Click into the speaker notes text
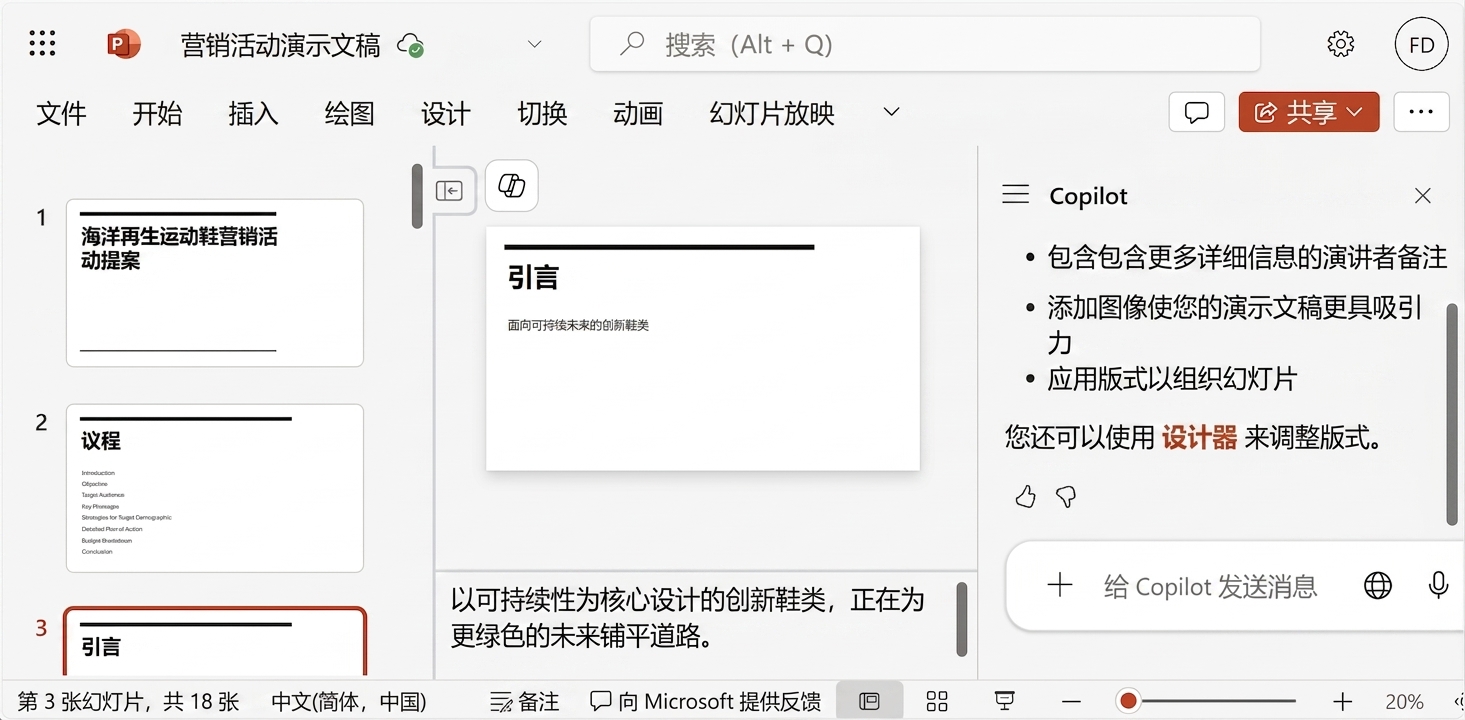Screen dimensions: 1465x720 click(687, 617)
